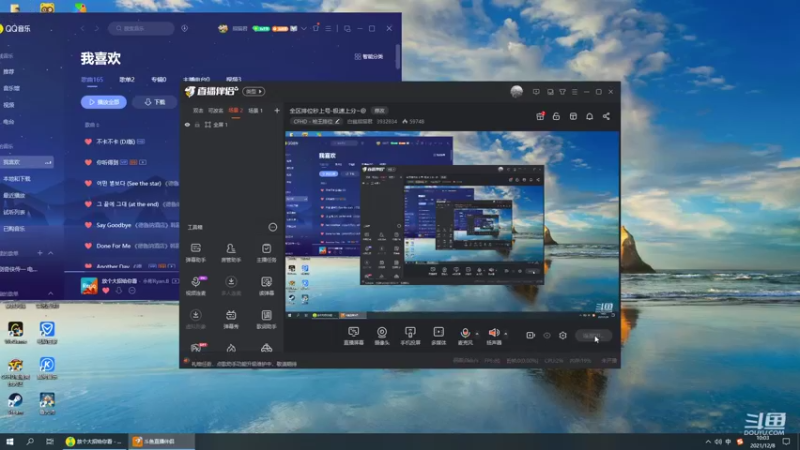Open the 弹幕助手 tool in streaming companion

[x=195, y=253]
